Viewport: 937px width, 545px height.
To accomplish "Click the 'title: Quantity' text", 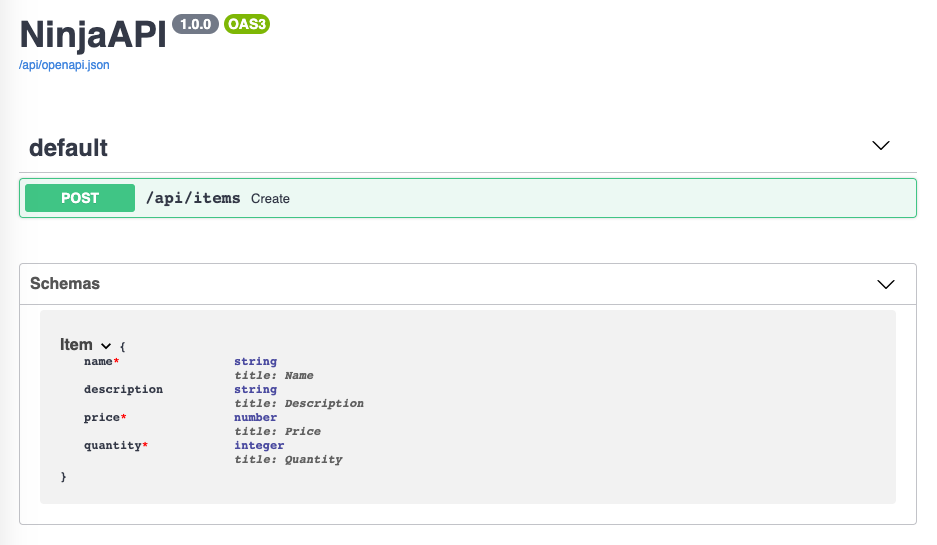I will [x=288, y=460].
